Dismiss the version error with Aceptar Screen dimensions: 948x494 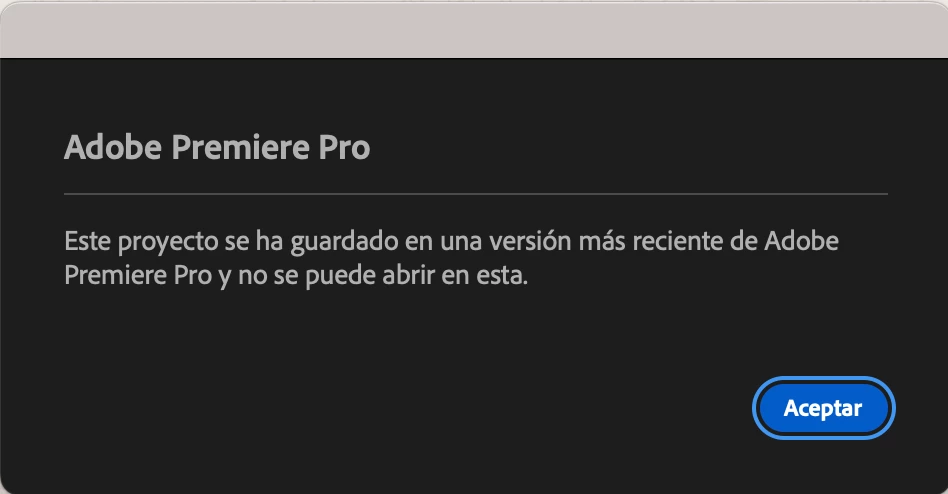823,408
